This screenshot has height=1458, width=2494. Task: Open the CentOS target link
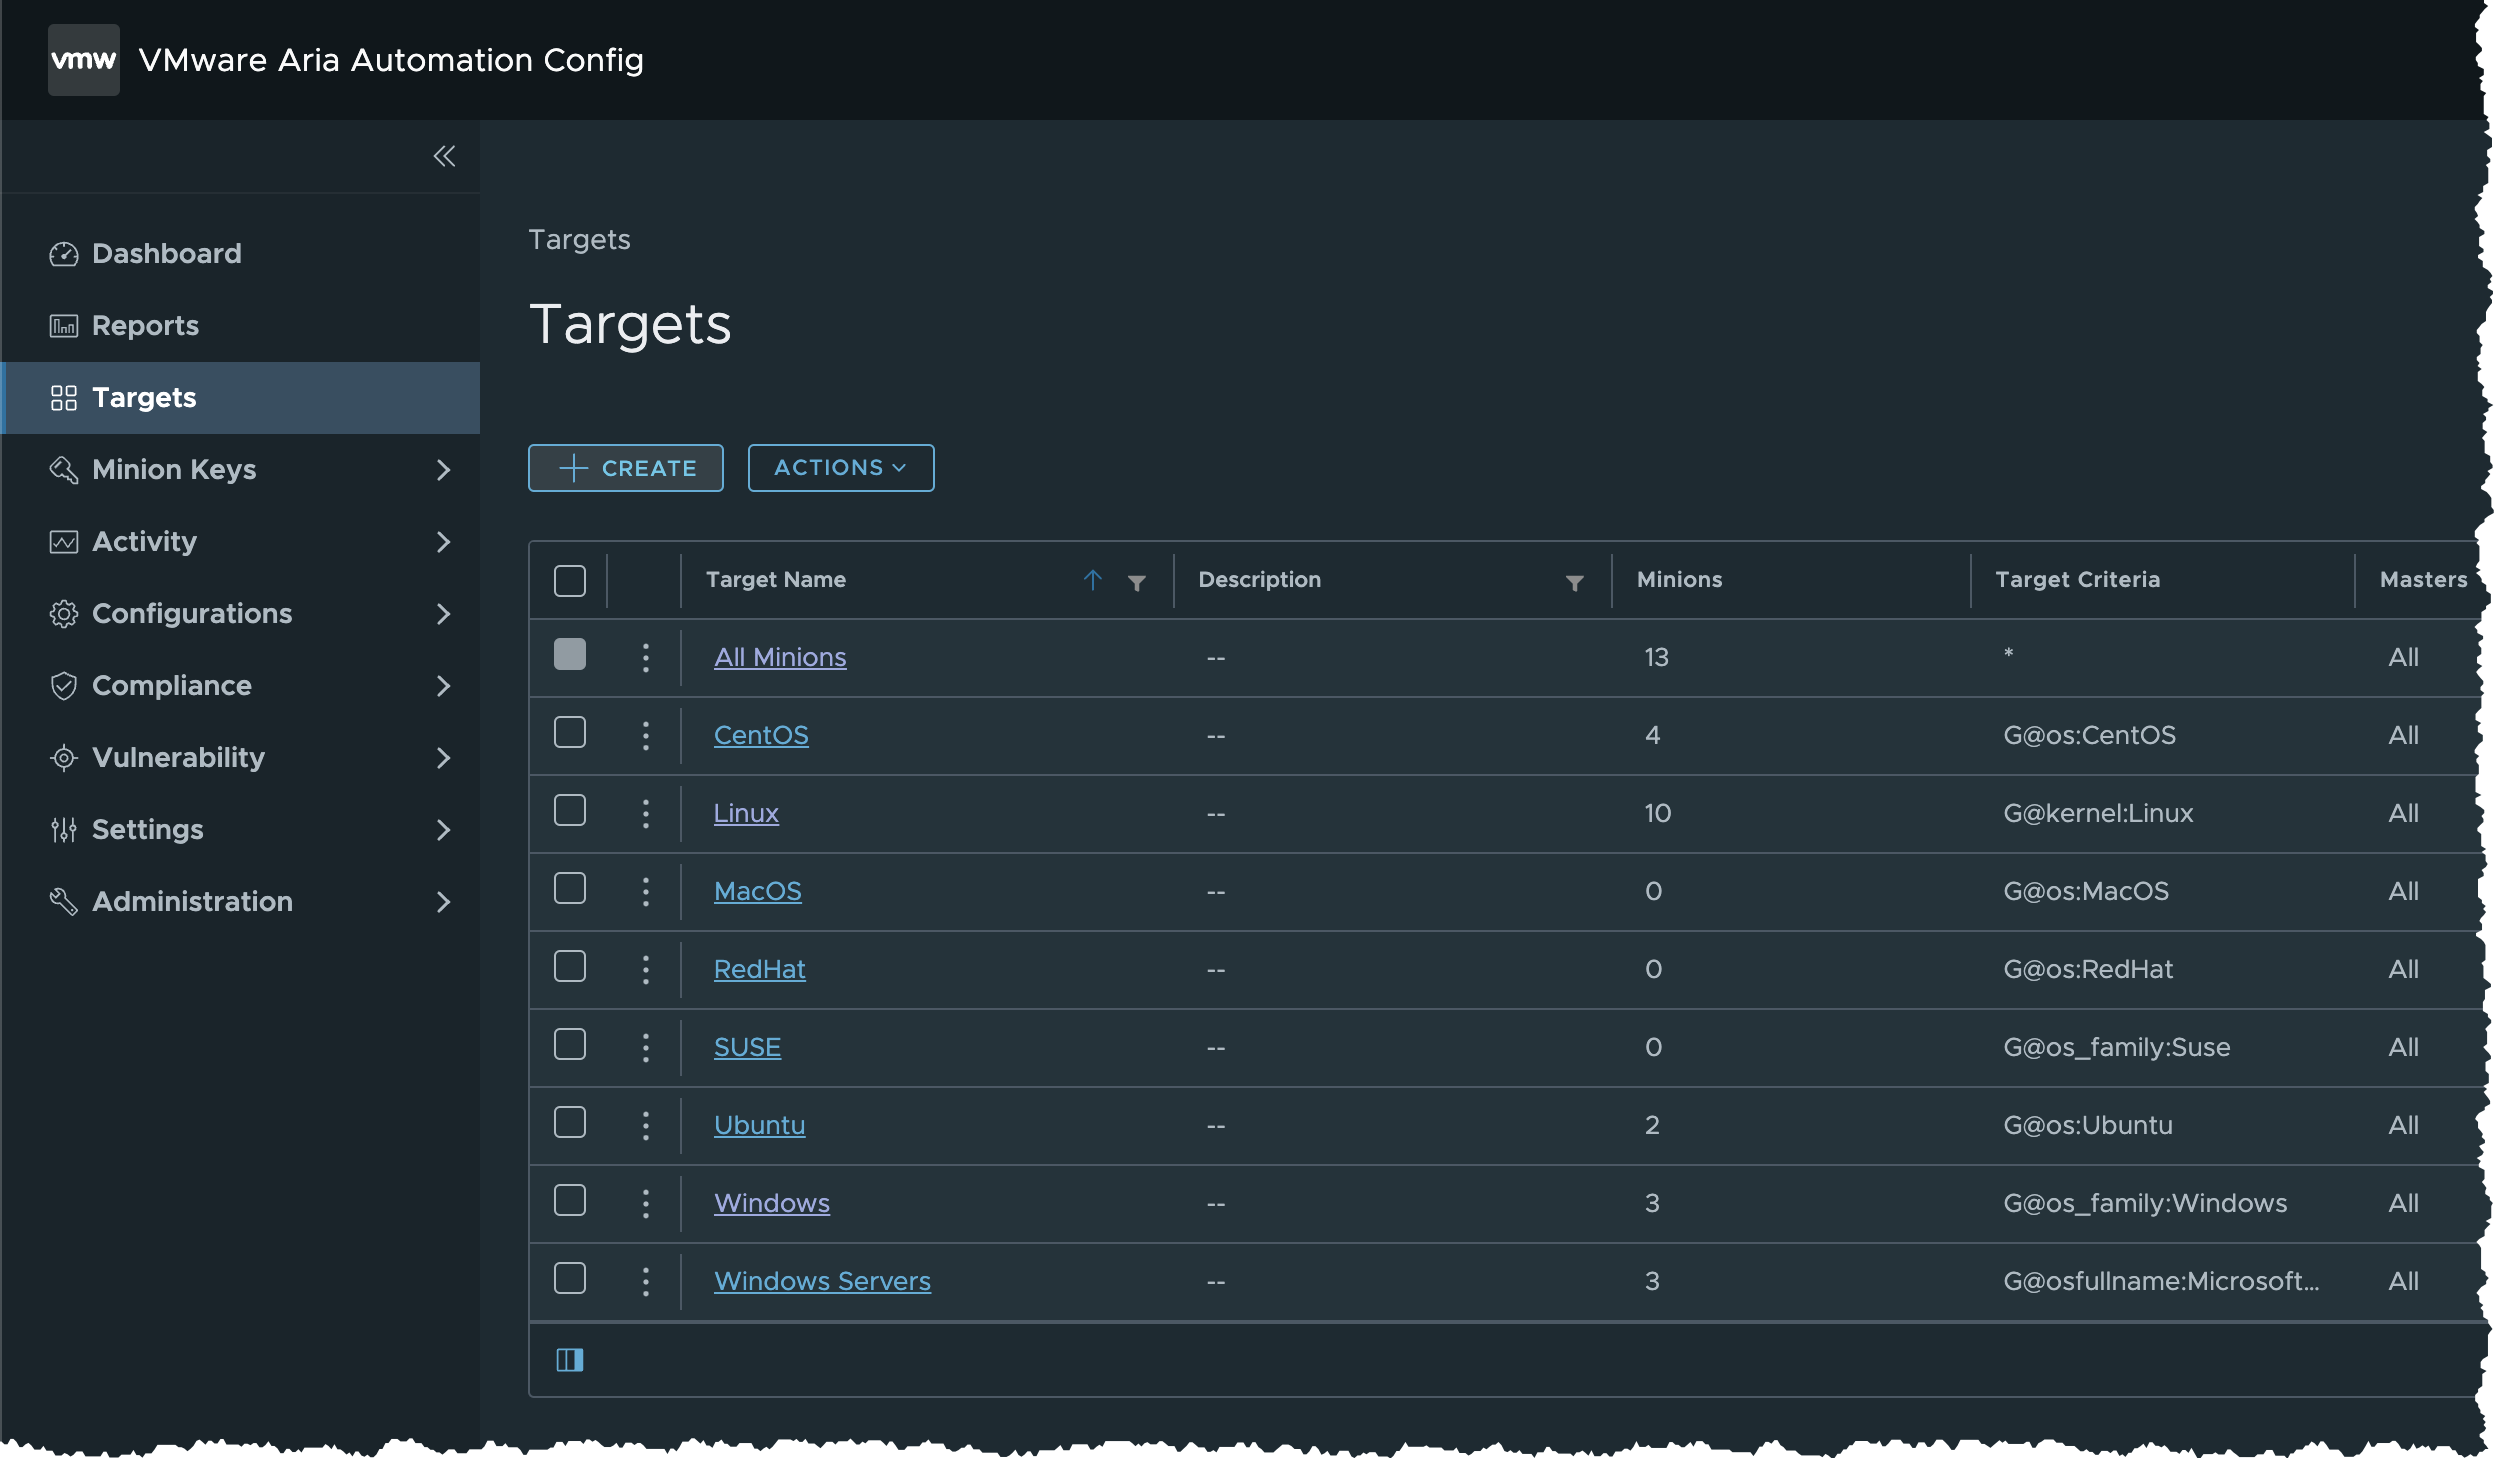[x=761, y=736]
